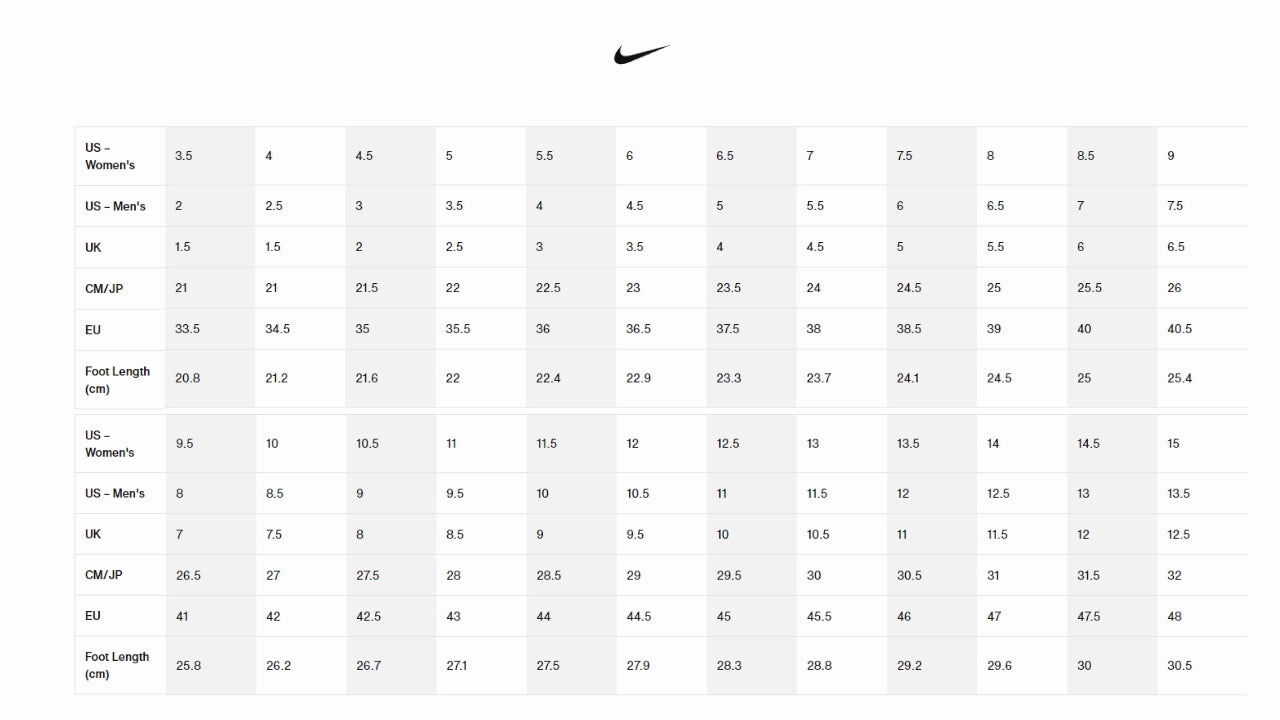The width and height of the screenshot is (1280, 720).
Task: Click the Nike swoosh logo
Action: (x=641, y=54)
